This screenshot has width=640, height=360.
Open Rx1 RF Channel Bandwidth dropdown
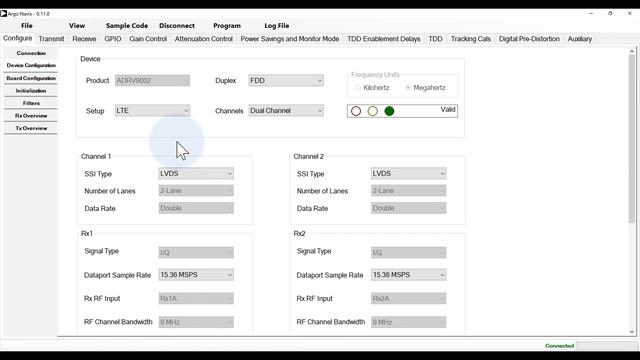[196, 322]
